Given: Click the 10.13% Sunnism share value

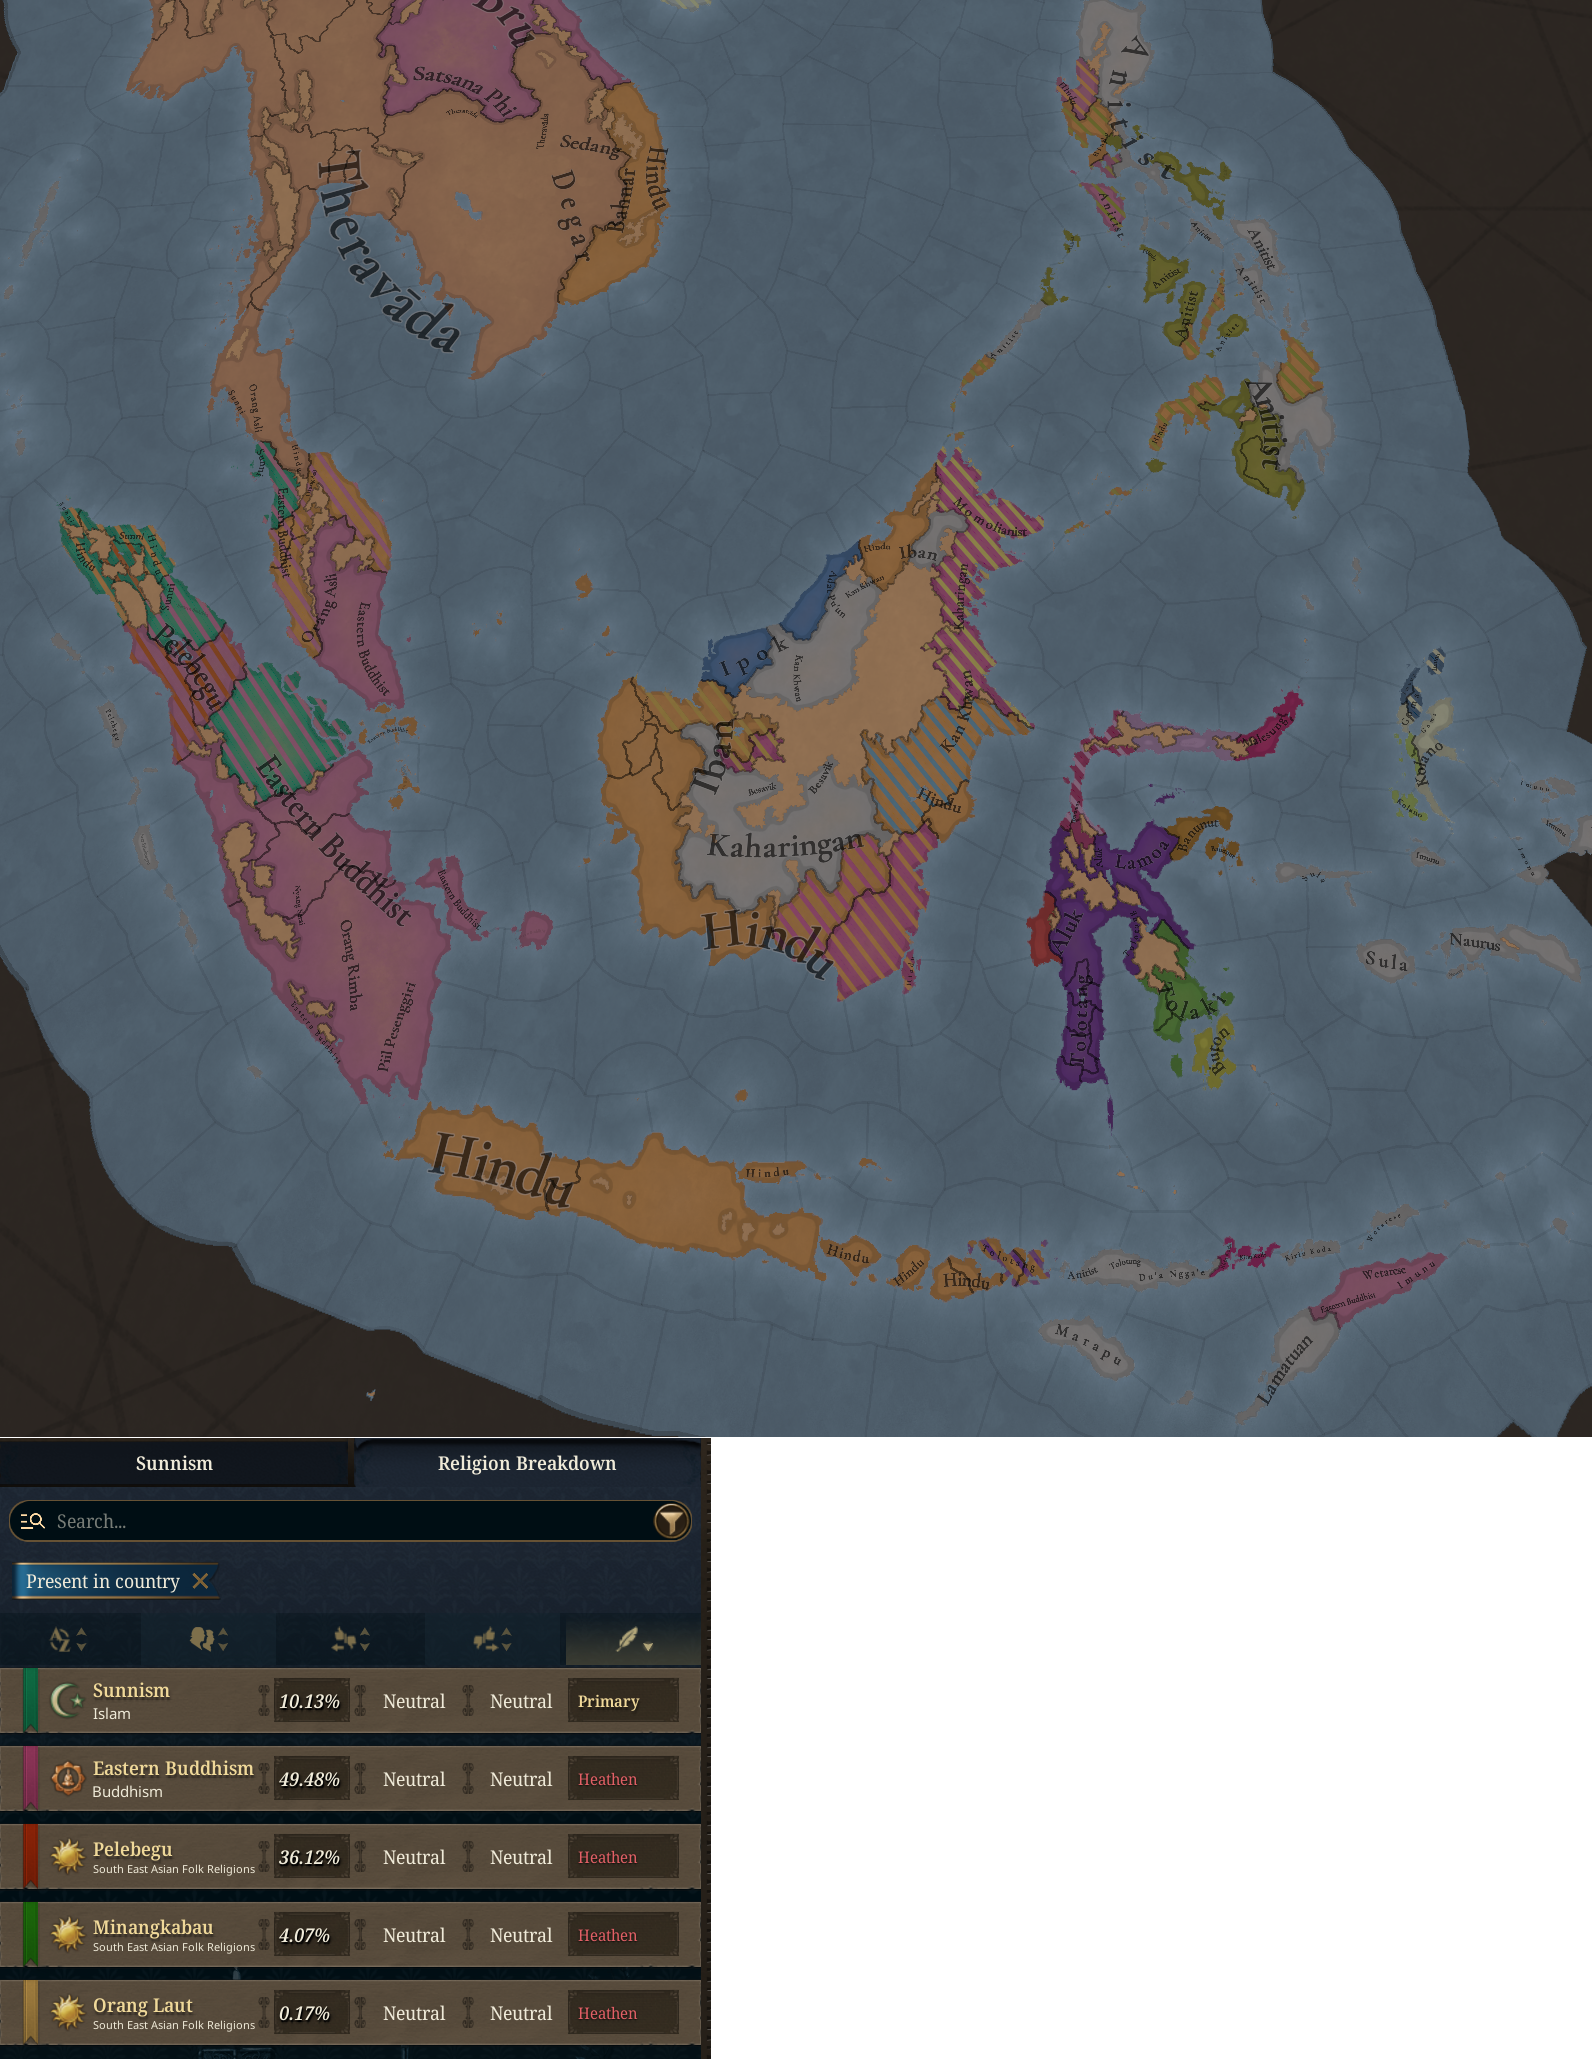Looking at the screenshot, I should coord(310,1701).
